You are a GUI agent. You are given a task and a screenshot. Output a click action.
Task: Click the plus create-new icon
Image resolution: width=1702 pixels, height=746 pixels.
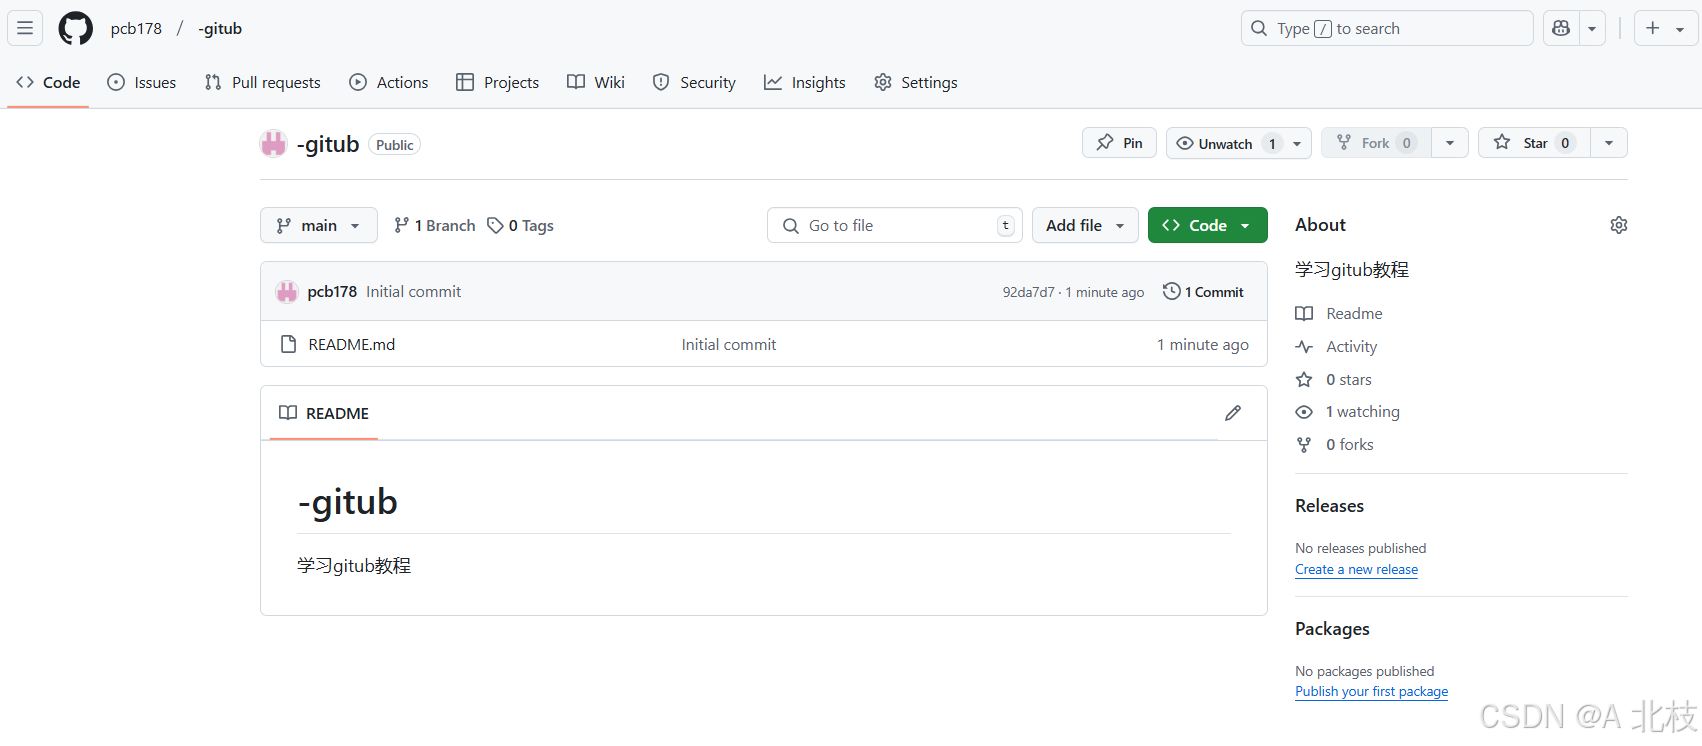[1653, 28]
